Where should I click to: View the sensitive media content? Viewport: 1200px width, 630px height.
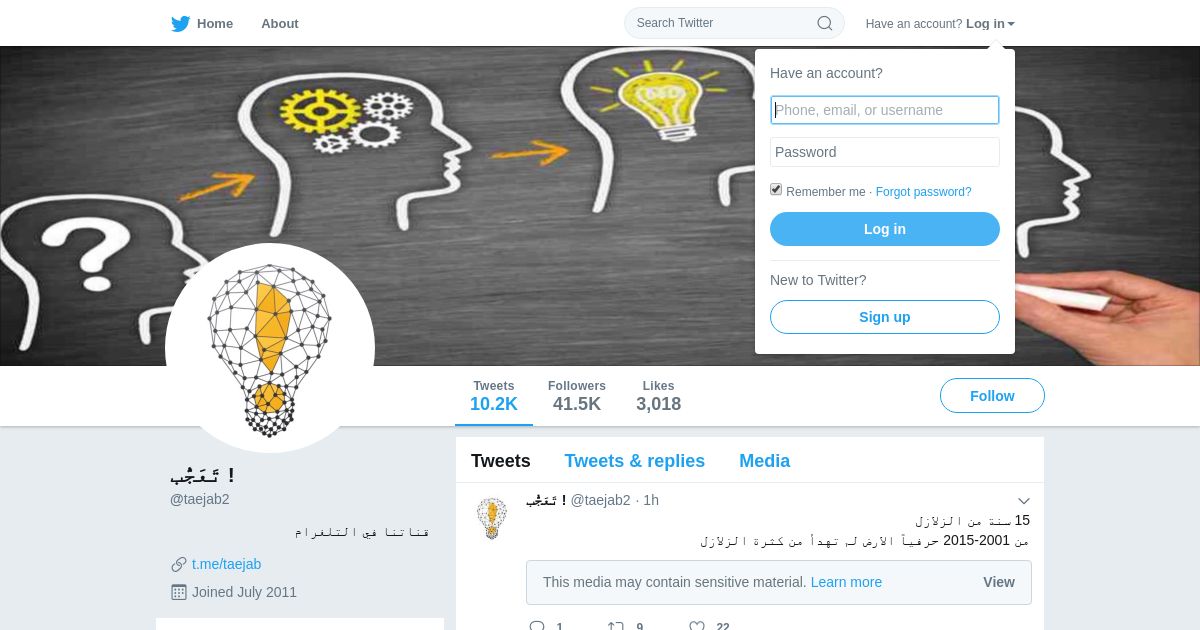click(x=999, y=582)
